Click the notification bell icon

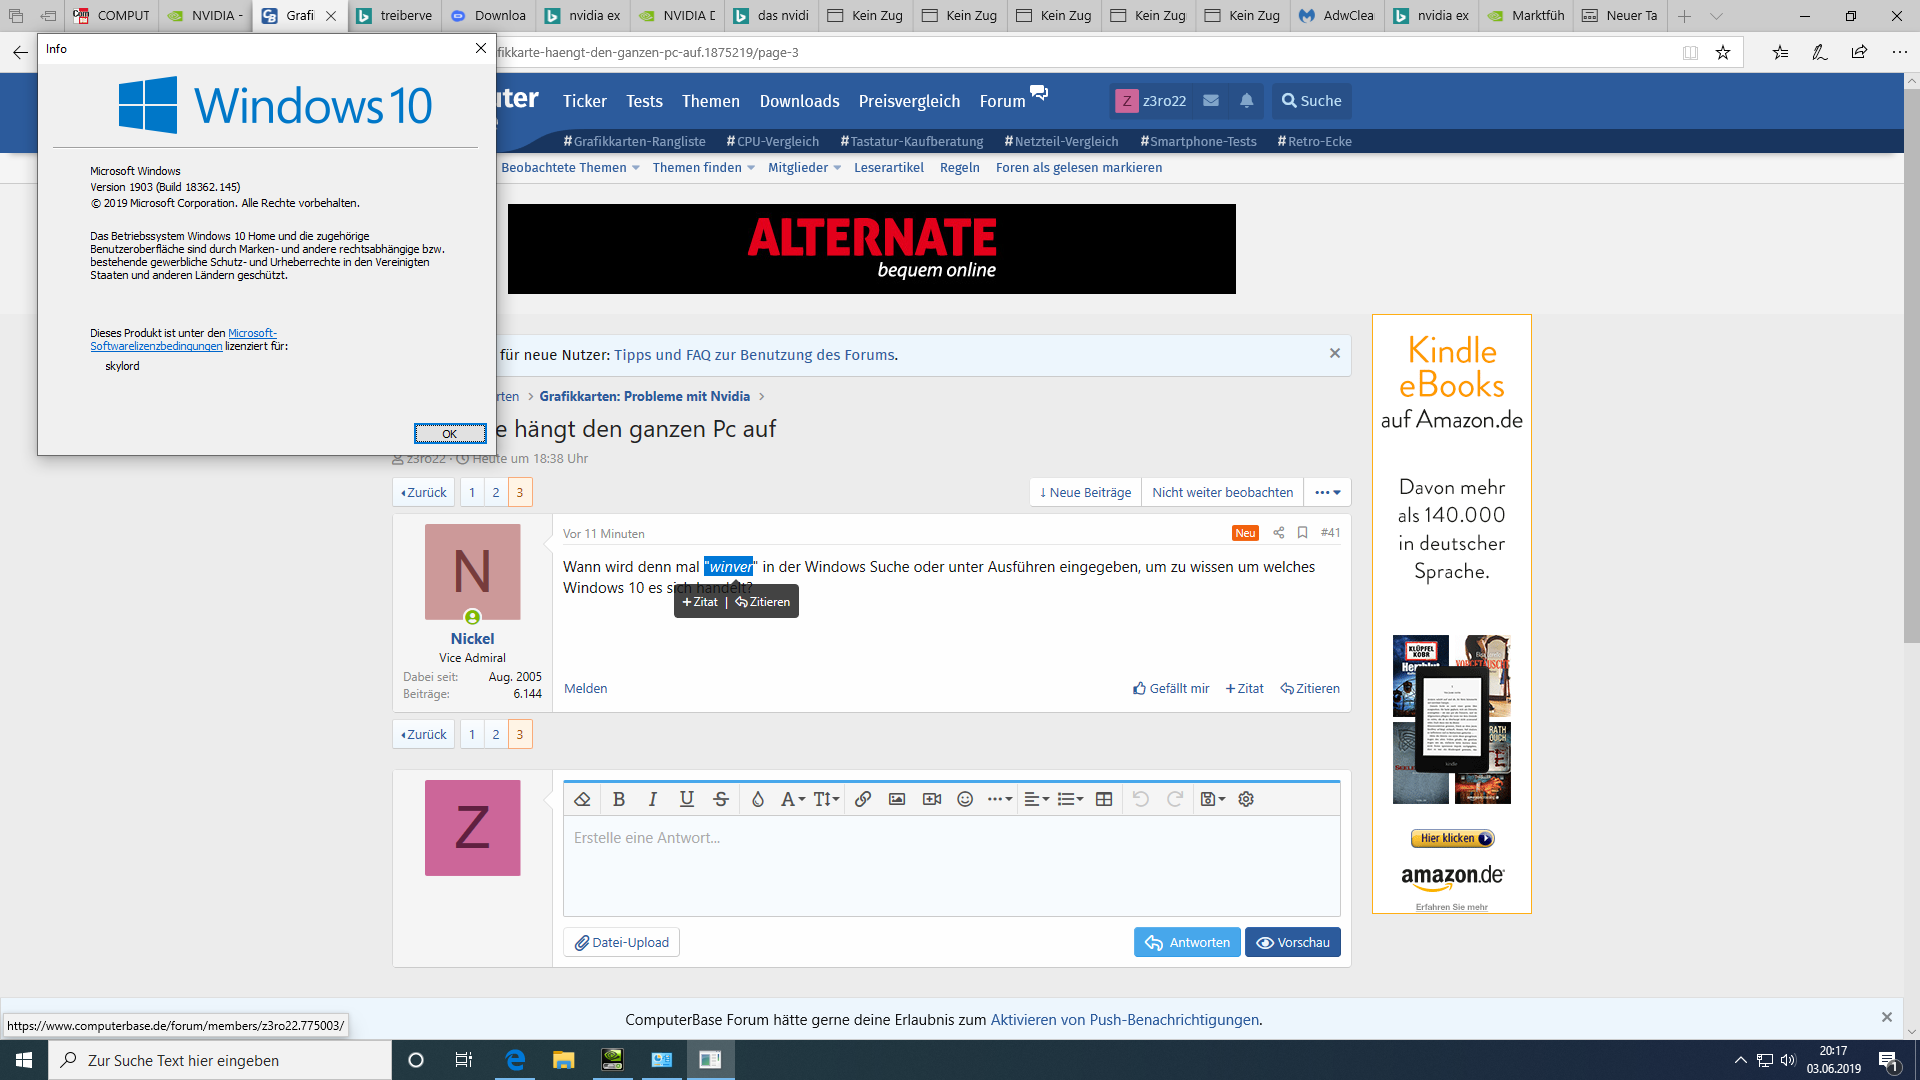coord(1246,101)
